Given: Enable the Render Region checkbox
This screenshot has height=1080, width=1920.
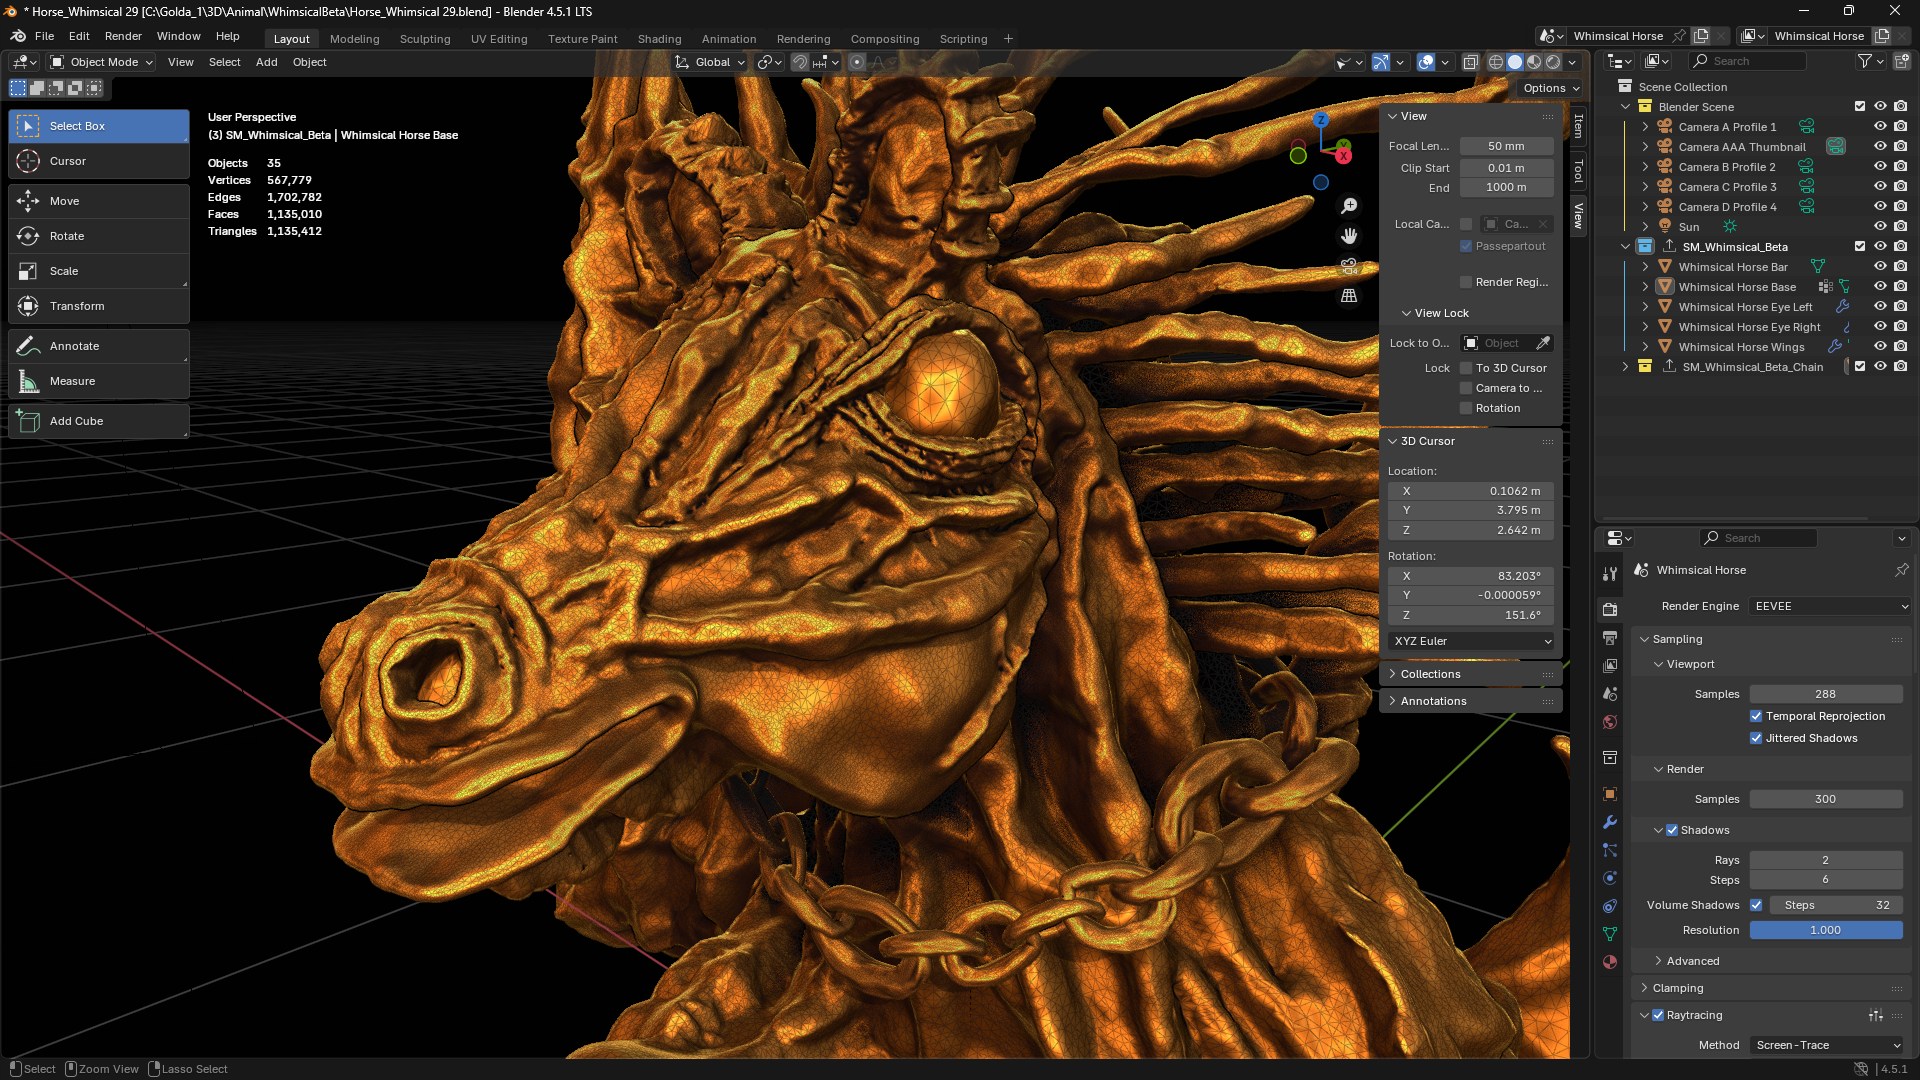Looking at the screenshot, I should tap(1466, 282).
